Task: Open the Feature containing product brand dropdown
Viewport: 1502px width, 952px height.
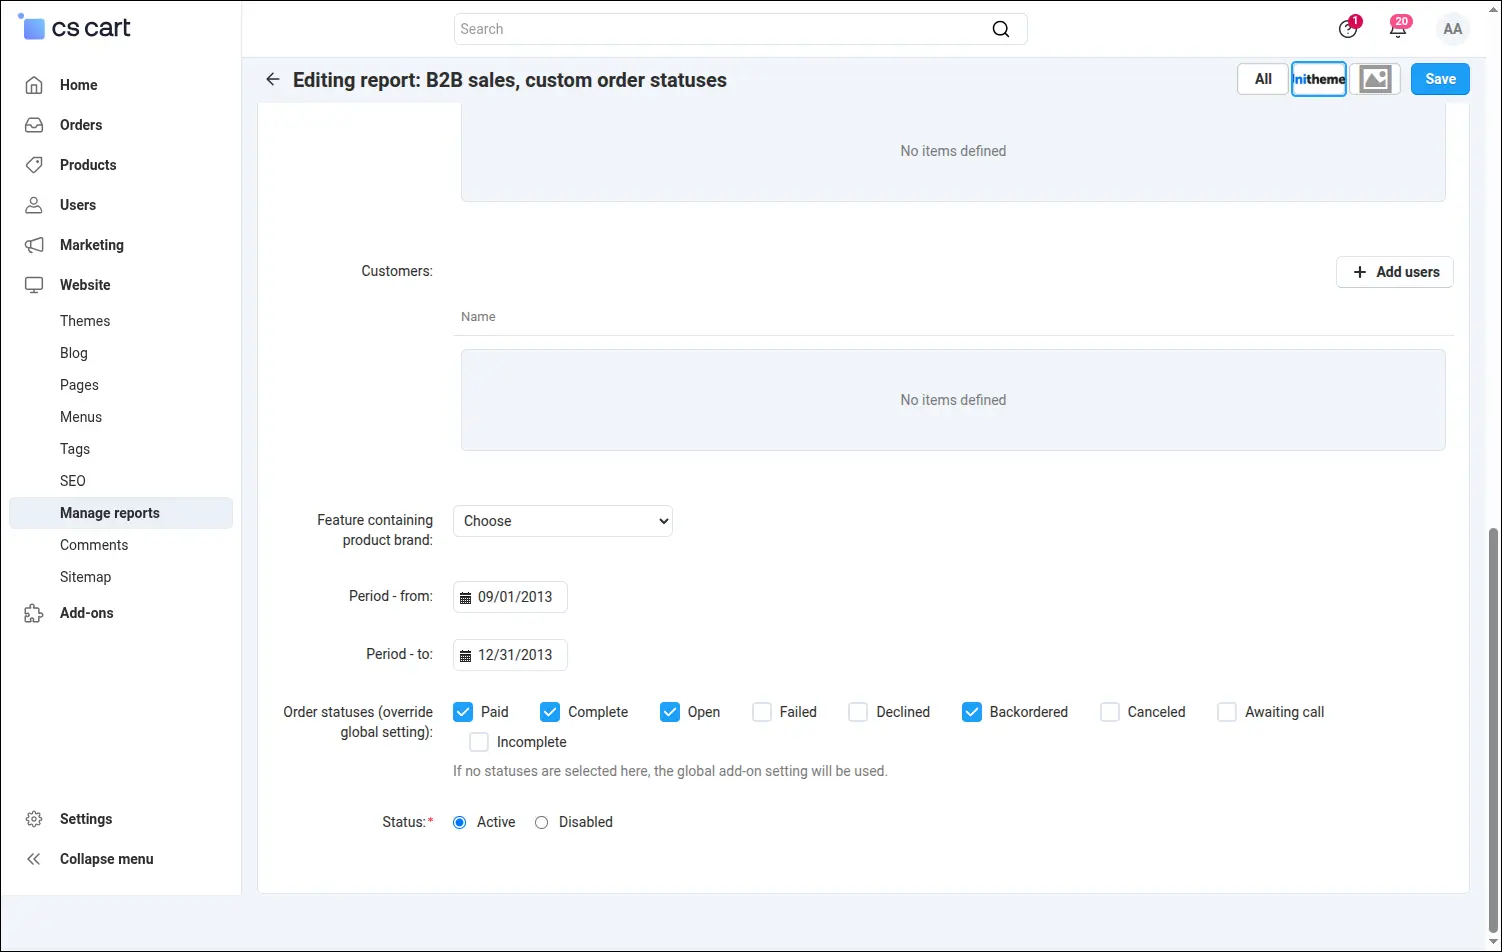Action: click(x=563, y=521)
